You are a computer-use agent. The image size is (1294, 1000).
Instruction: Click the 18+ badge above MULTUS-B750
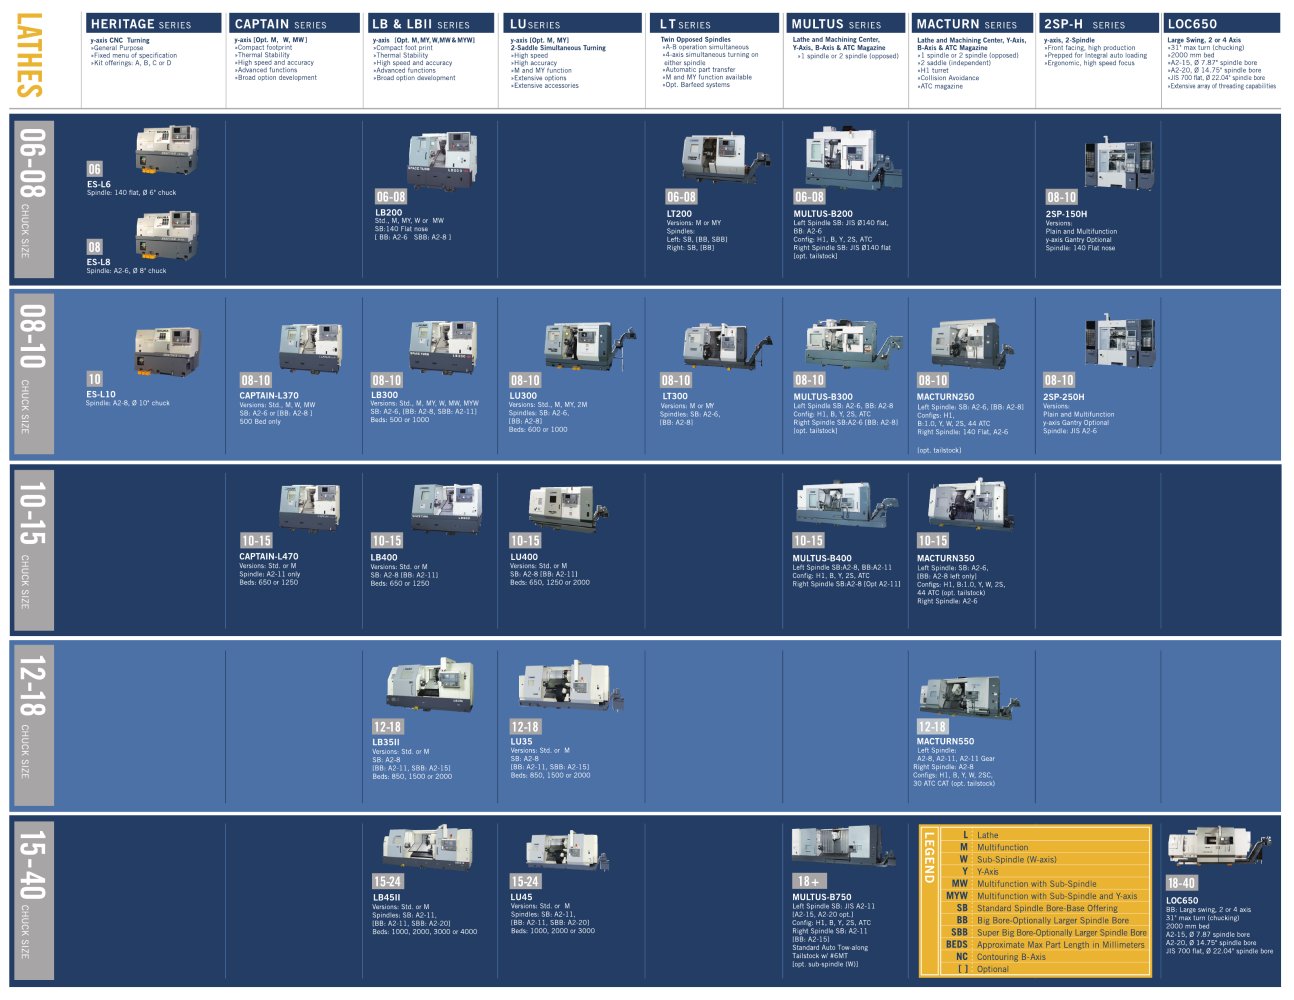[808, 881]
